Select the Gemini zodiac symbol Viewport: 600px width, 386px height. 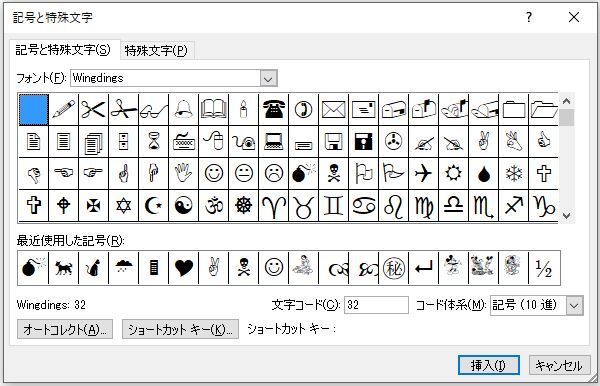tap(334, 205)
